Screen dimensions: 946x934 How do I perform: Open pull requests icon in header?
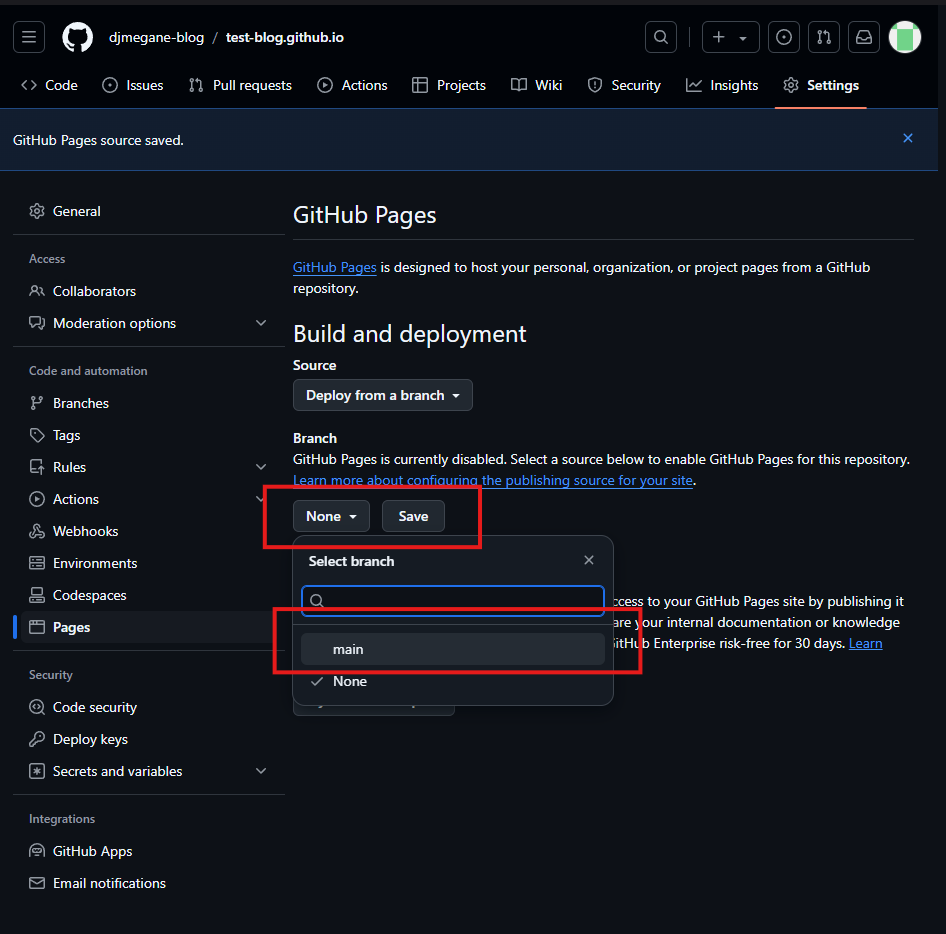[824, 37]
